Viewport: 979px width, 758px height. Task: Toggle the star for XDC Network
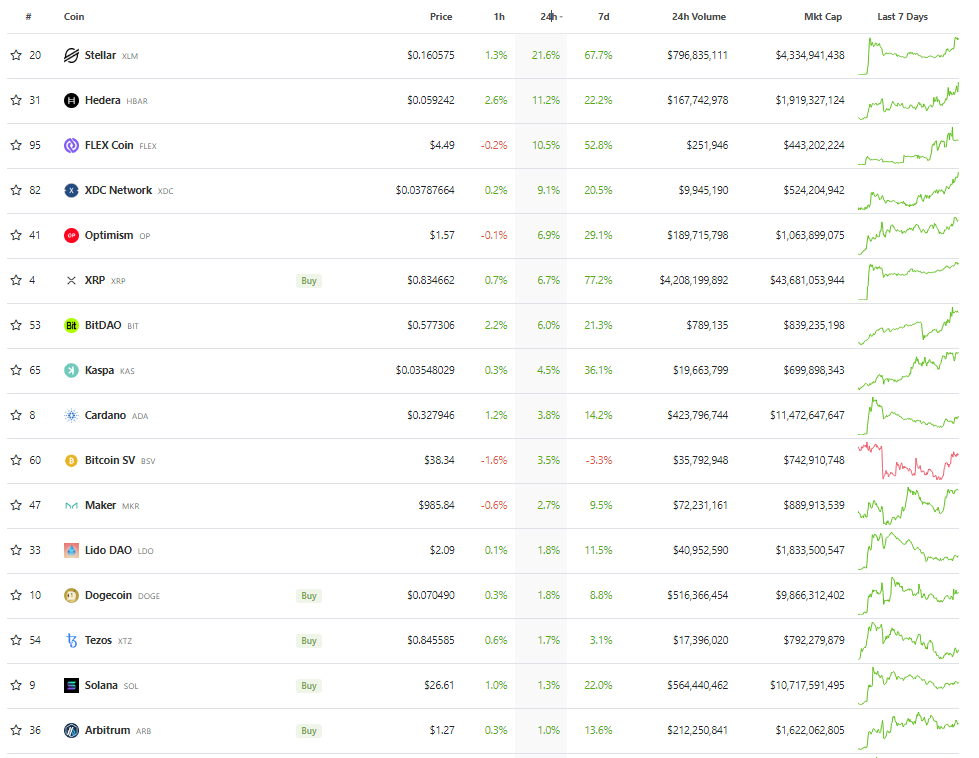click(16, 190)
